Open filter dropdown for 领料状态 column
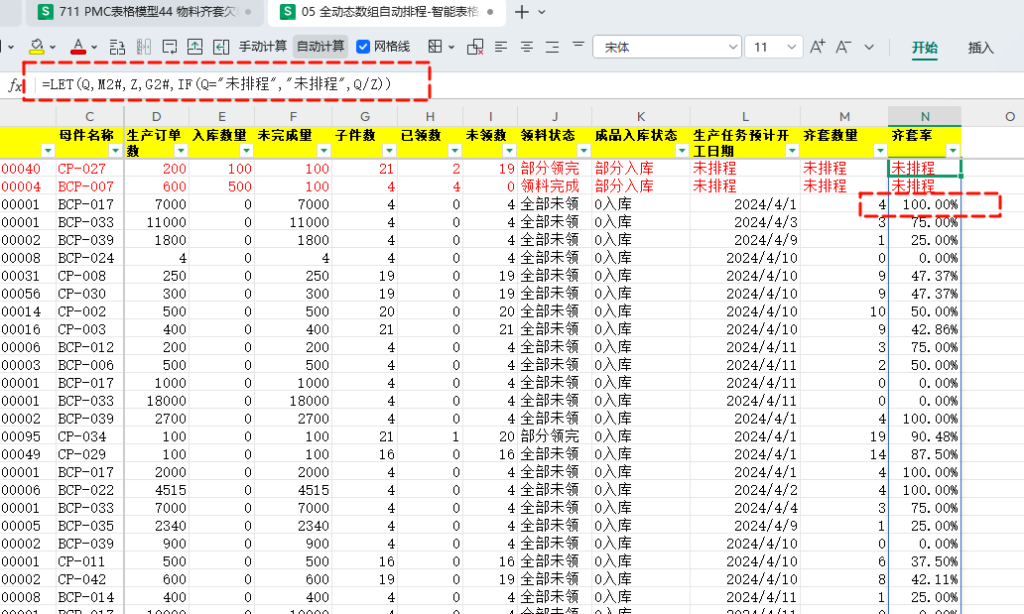 [x=583, y=151]
